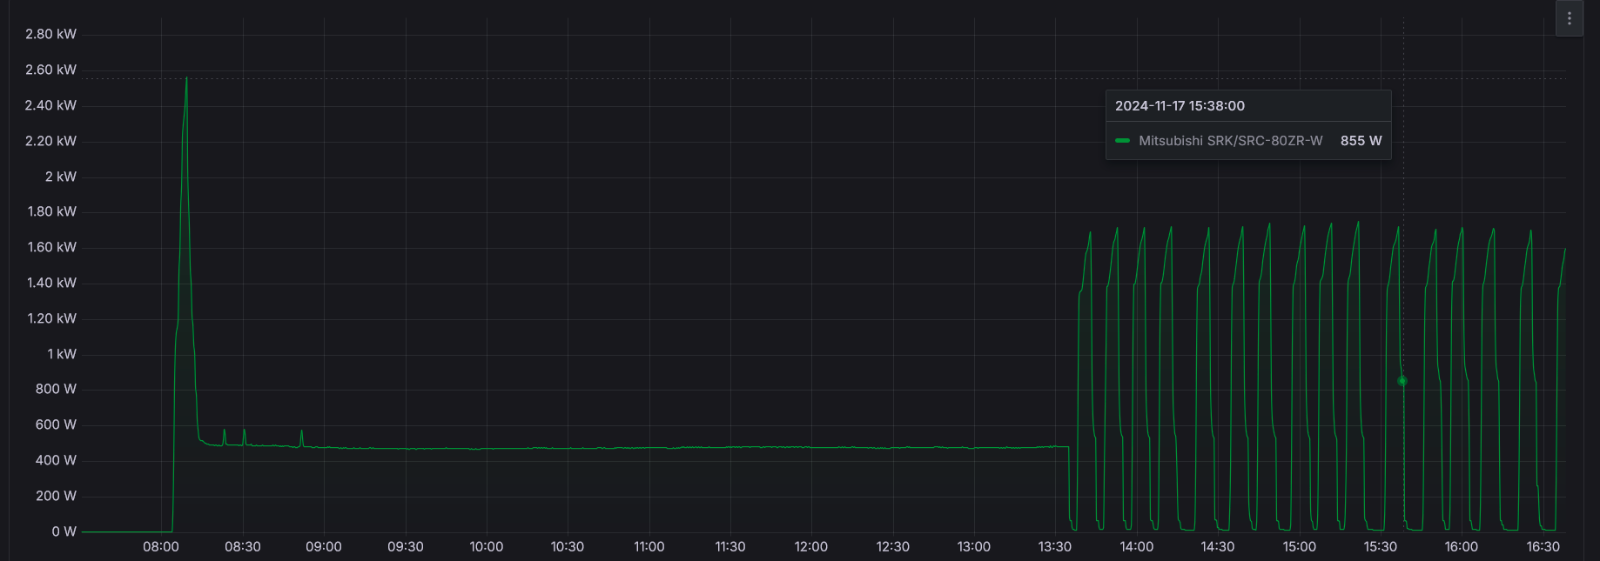Viewport: 1600px width, 561px height.
Task: Click the 16:00 time axis label
Action: coord(1461,547)
